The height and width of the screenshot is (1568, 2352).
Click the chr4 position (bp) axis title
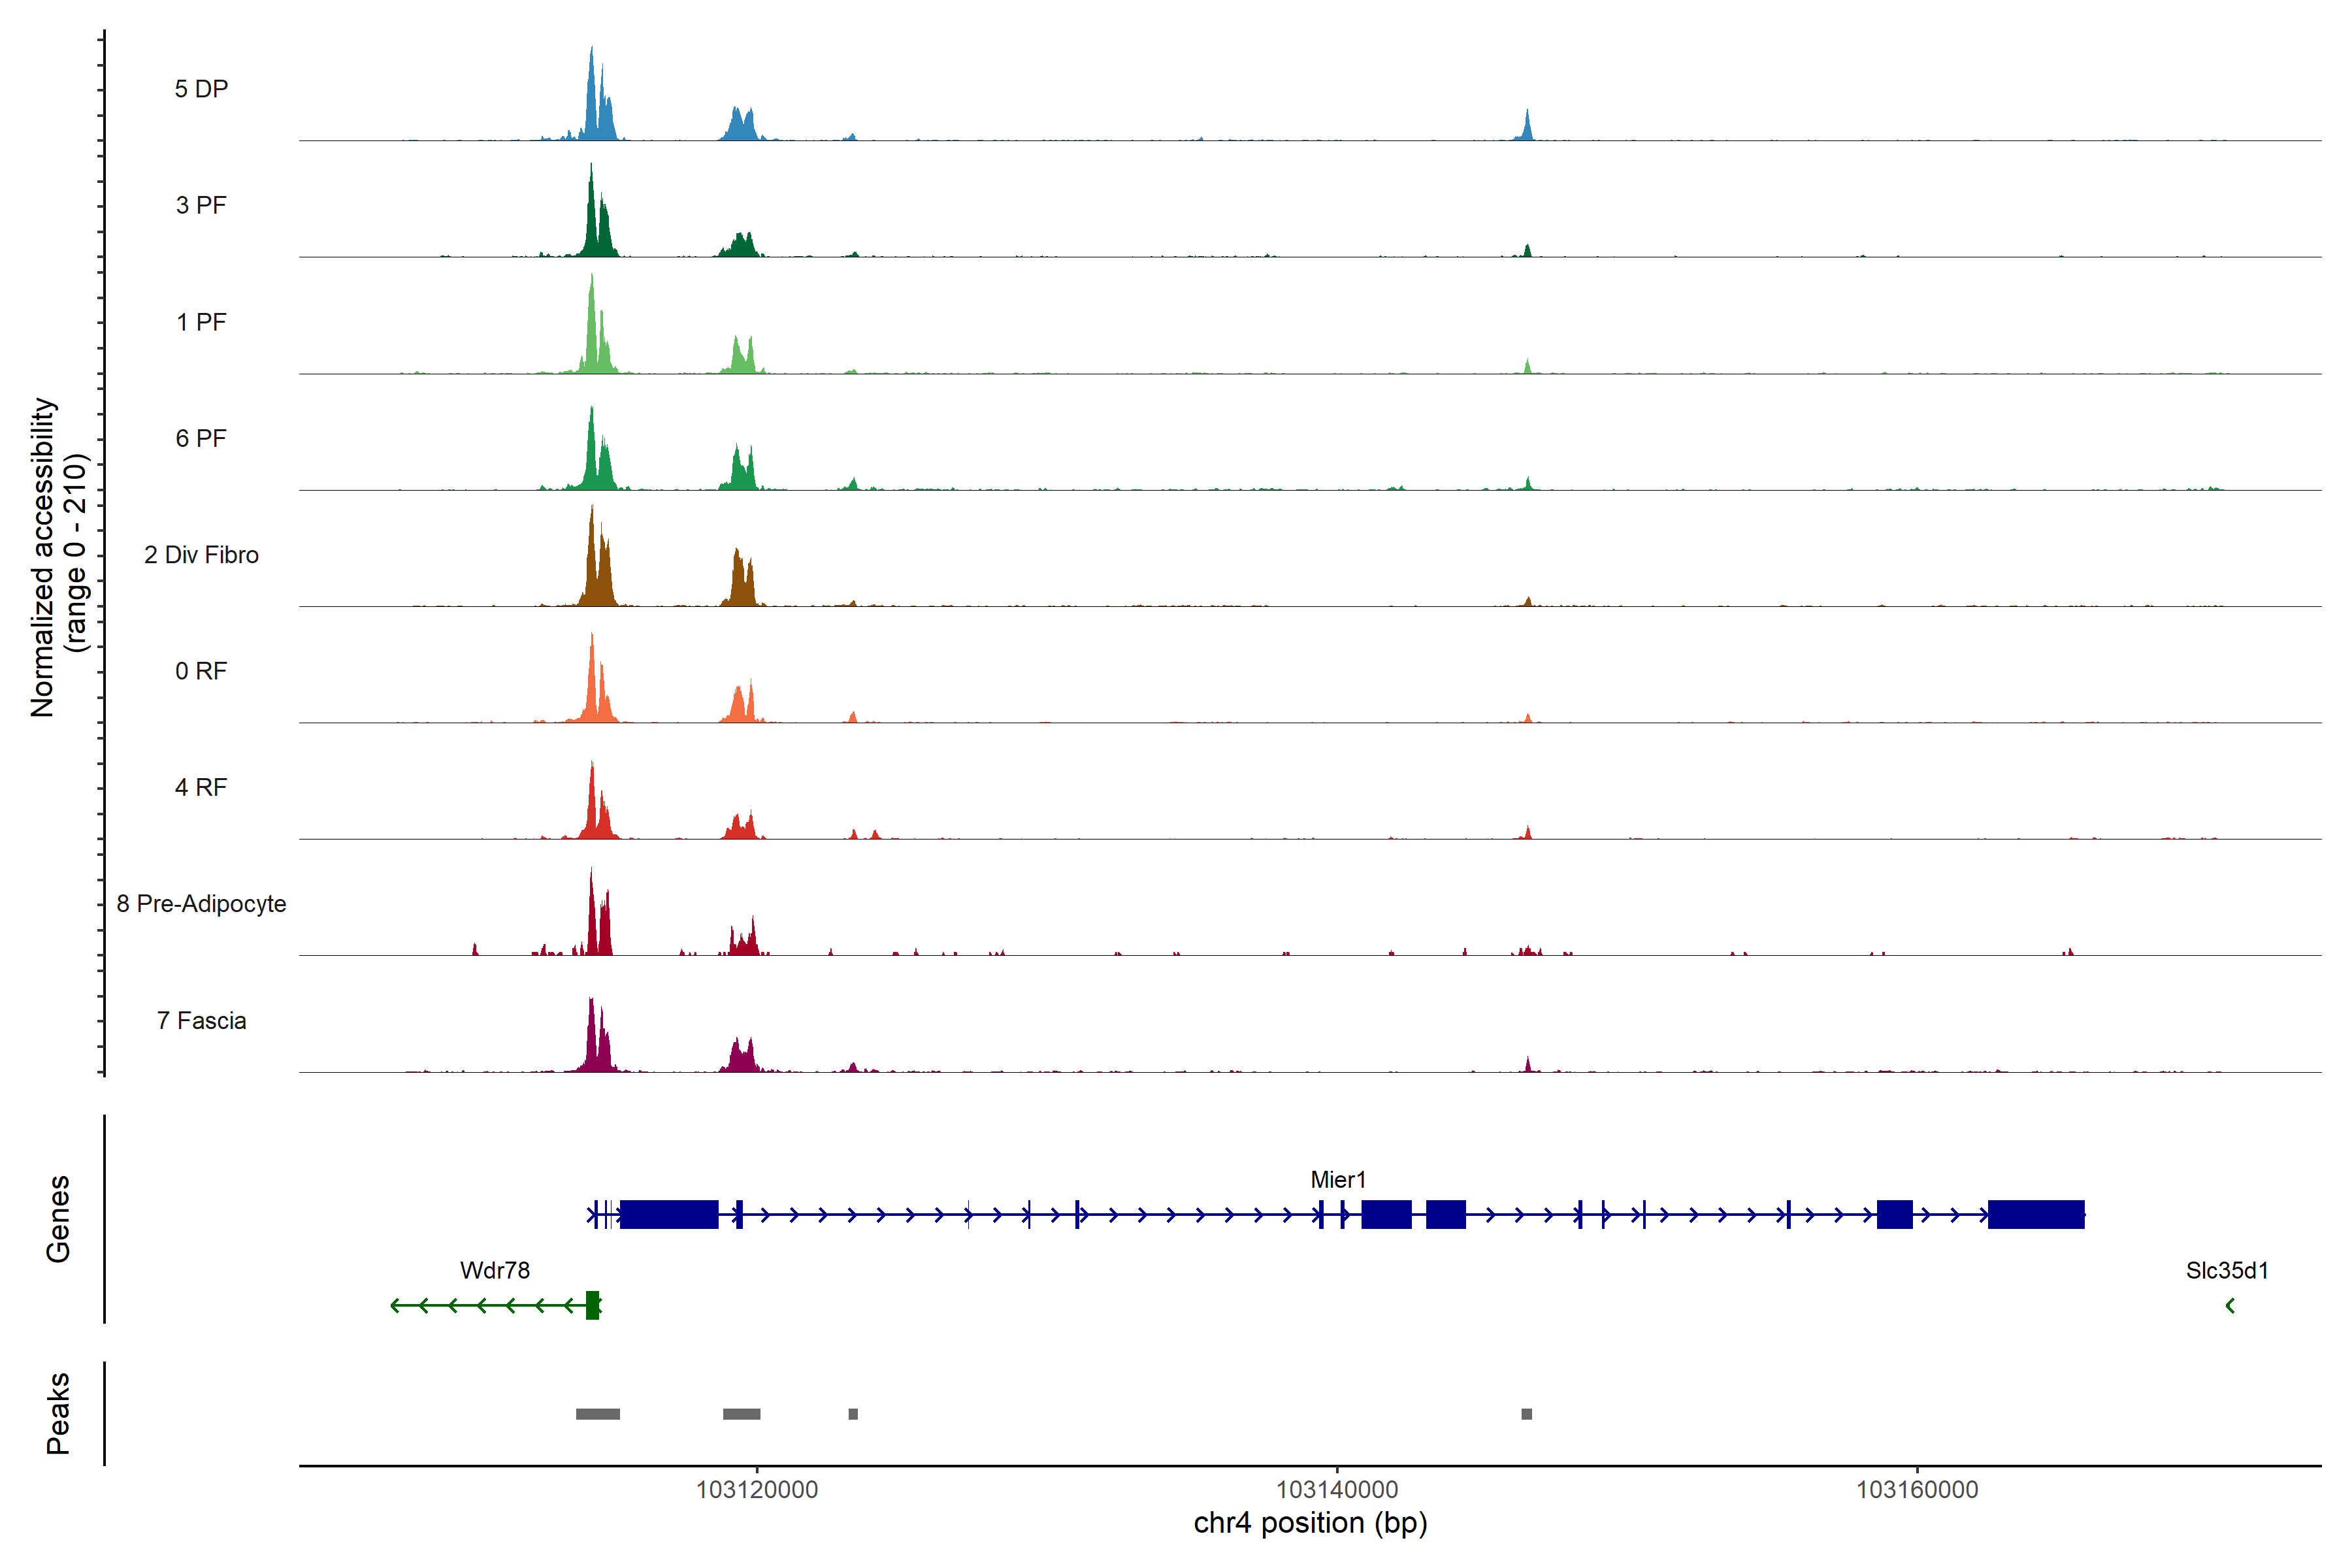pos(1310,1523)
